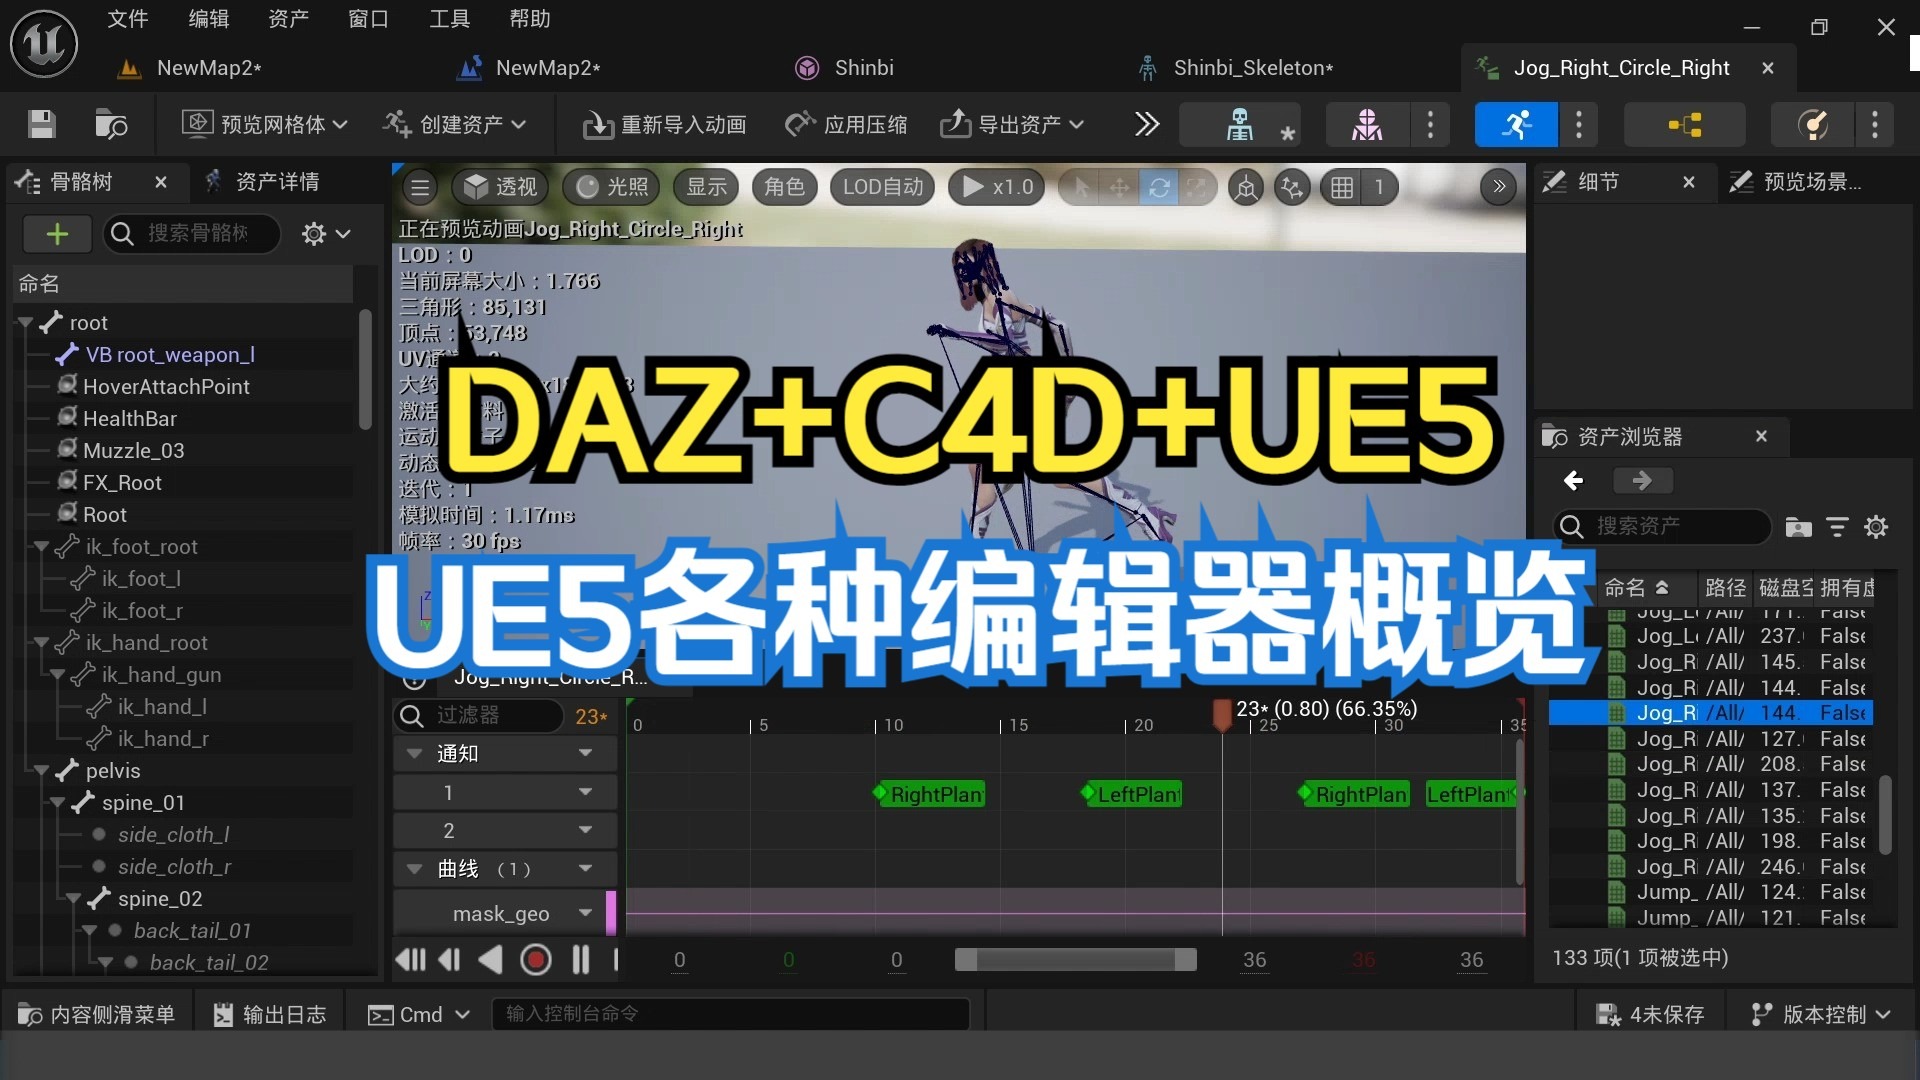Open the filter funnel in 资产浏览器
The height and width of the screenshot is (1080, 1920).
(x=1837, y=527)
